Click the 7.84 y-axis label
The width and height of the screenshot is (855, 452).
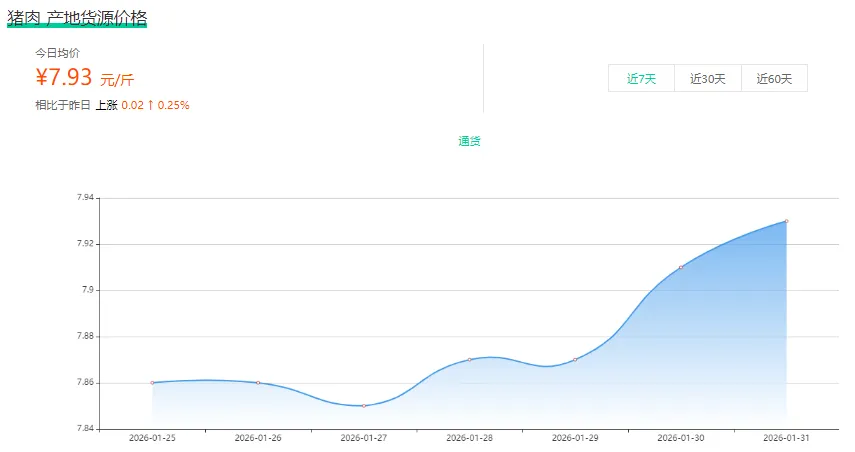pyautogui.click(x=85, y=429)
